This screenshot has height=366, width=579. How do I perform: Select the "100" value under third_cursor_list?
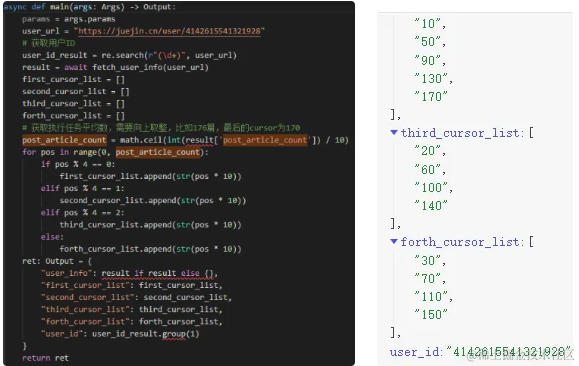pos(433,188)
